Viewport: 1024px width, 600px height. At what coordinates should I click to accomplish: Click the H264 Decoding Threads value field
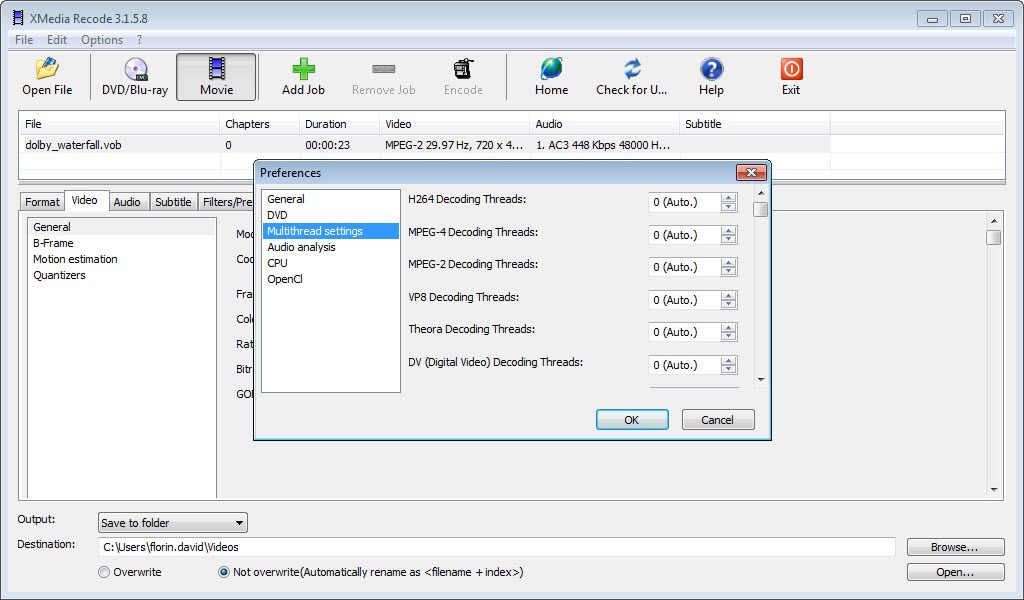[x=684, y=202]
